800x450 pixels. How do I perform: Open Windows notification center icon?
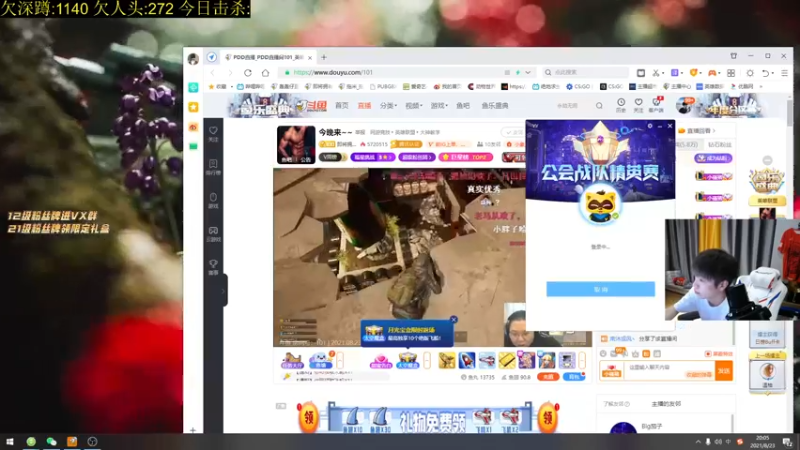788,441
